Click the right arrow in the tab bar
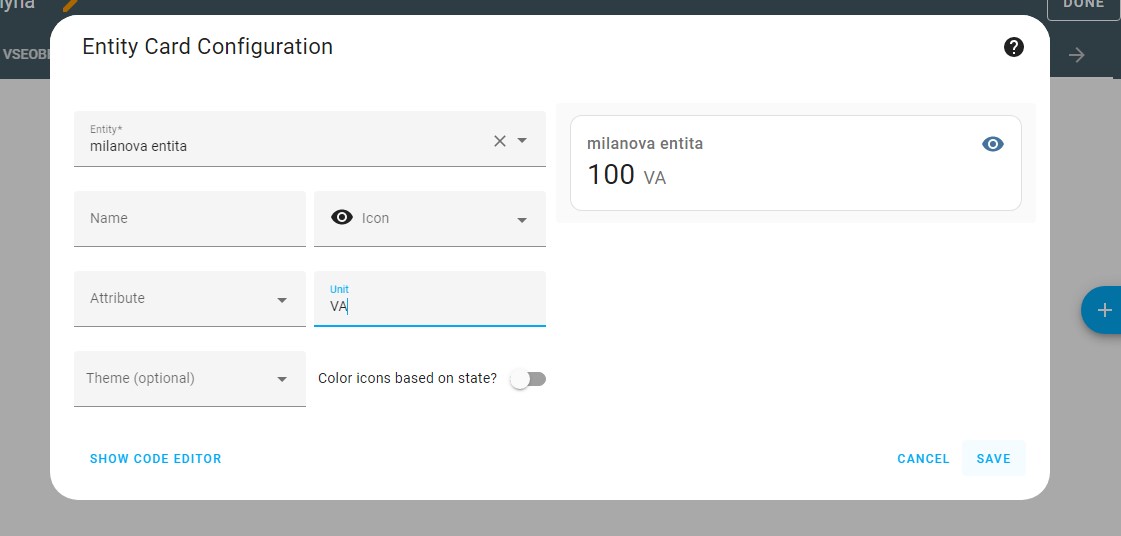1121x536 pixels. 1077,55
